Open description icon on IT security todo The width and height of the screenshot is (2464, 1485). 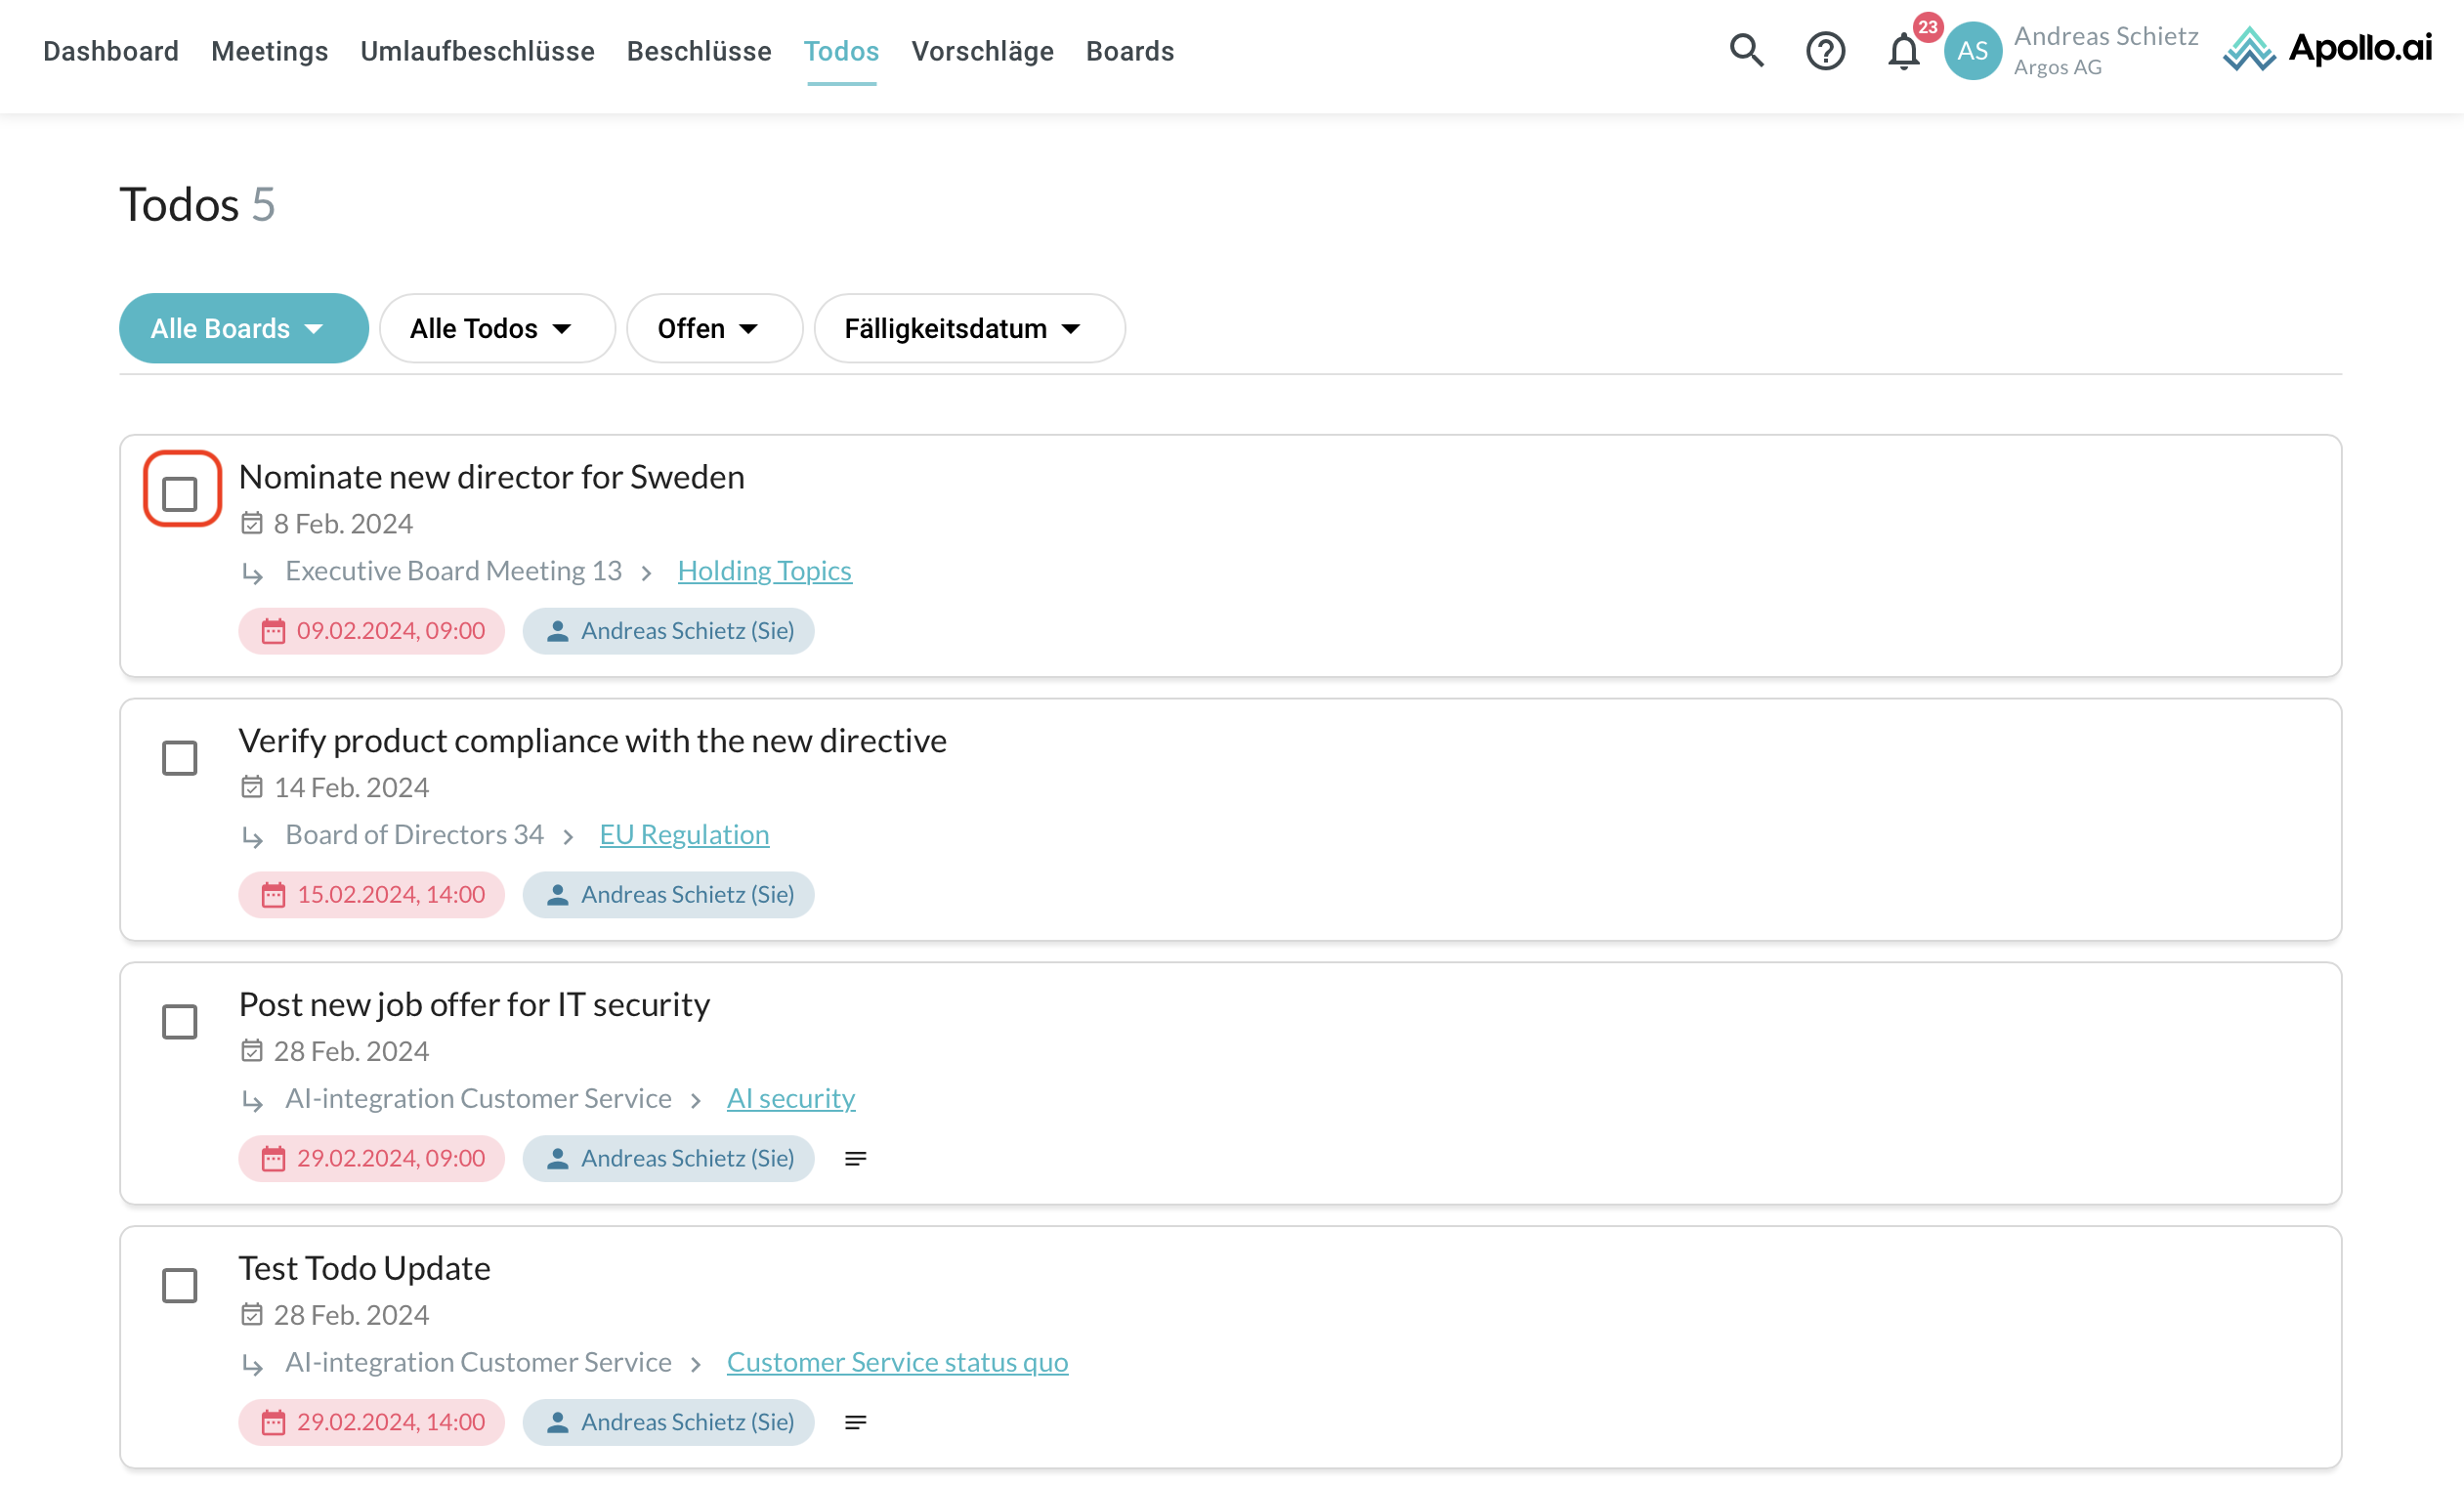[x=855, y=1158]
